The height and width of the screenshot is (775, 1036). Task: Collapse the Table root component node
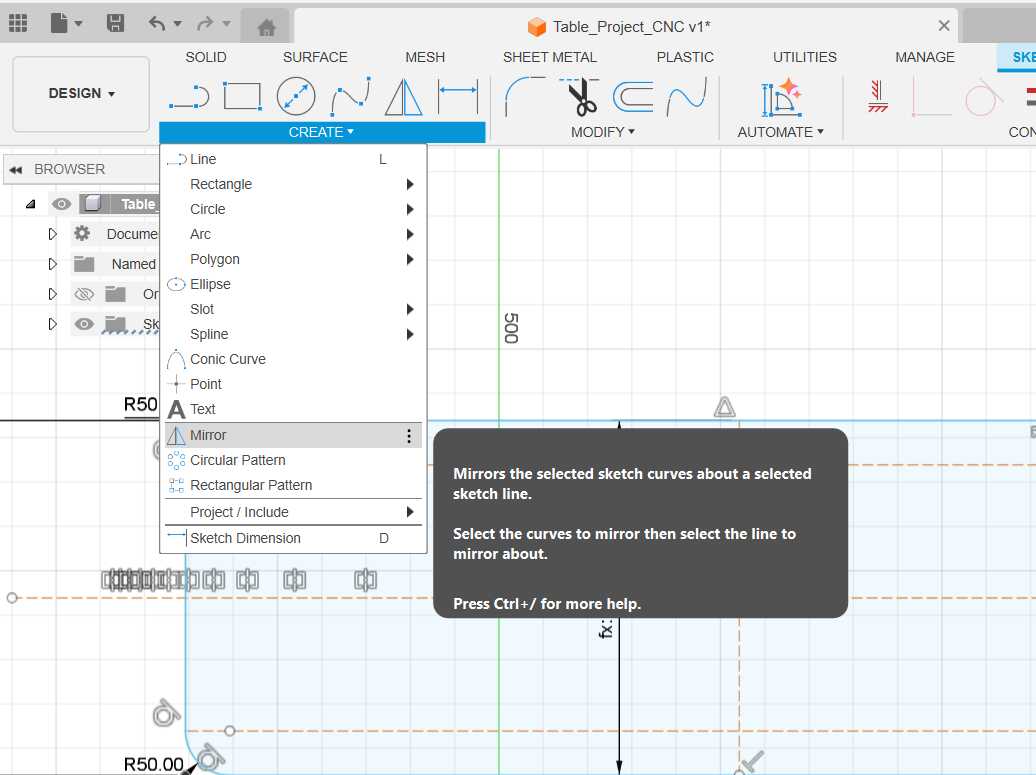(30, 204)
